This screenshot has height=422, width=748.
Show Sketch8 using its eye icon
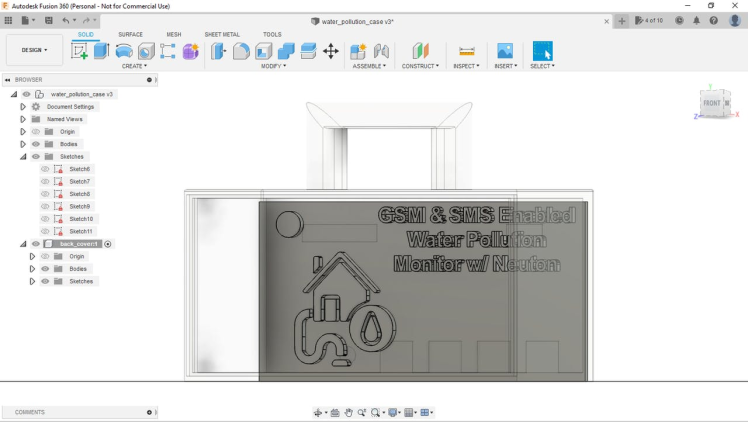pos(45,194)
